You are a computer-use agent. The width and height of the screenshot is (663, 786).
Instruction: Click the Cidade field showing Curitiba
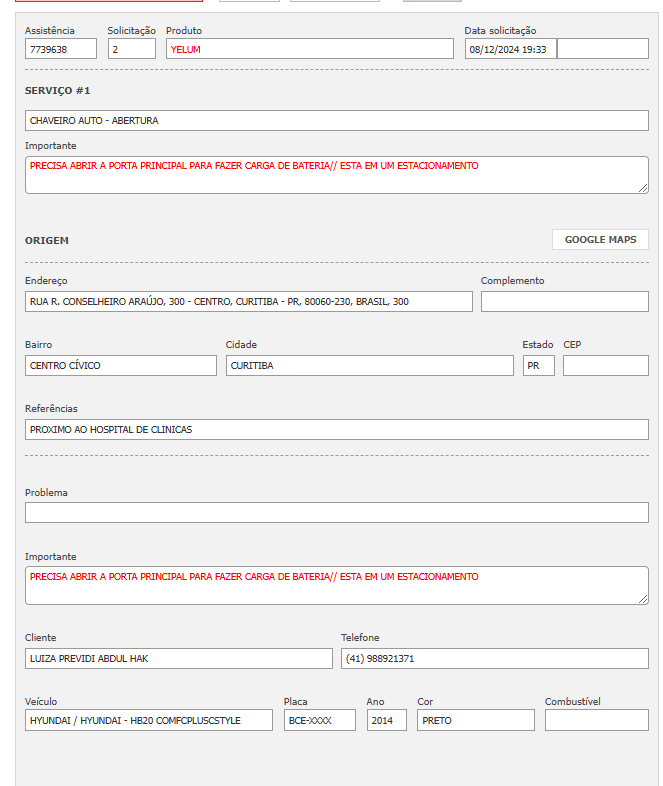pyautogui.click(x=369, y=366)
